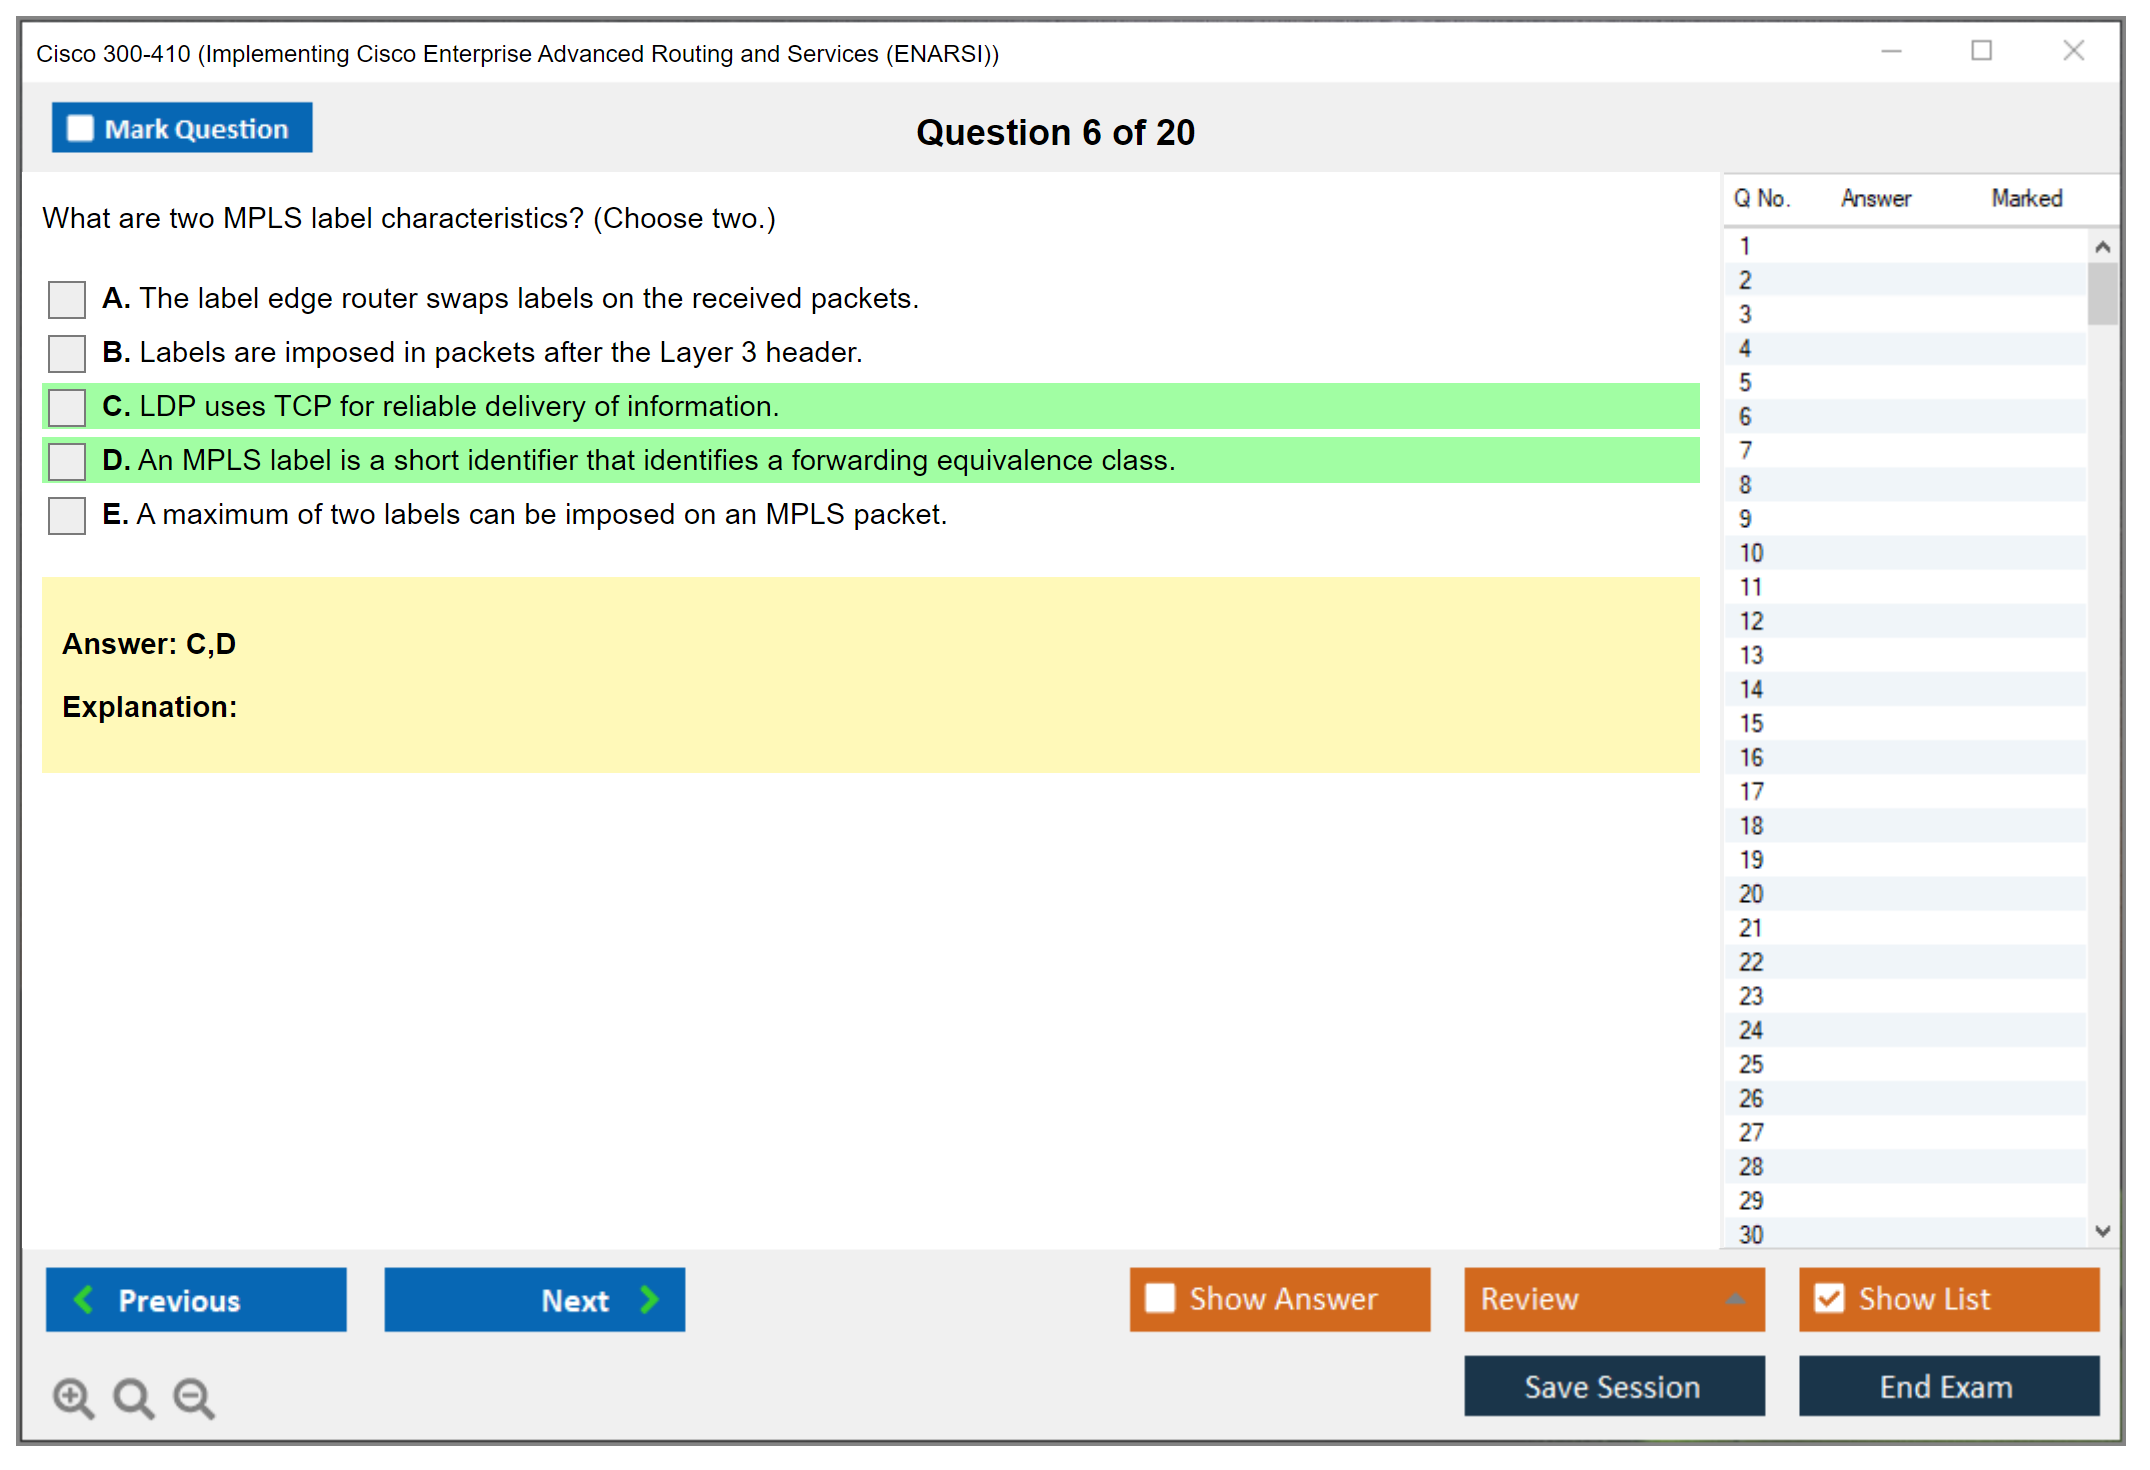Jump to question 10 in the list
Screen dimensions: 2150x1470
[x=1751, y=553]
